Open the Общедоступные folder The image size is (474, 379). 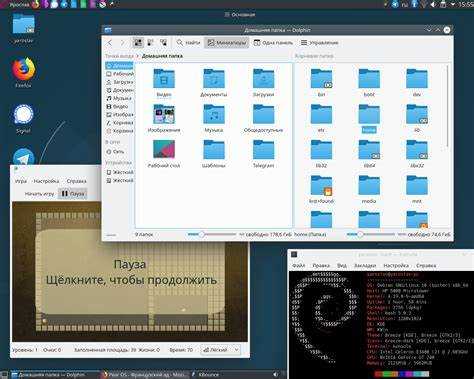[263, 118]
